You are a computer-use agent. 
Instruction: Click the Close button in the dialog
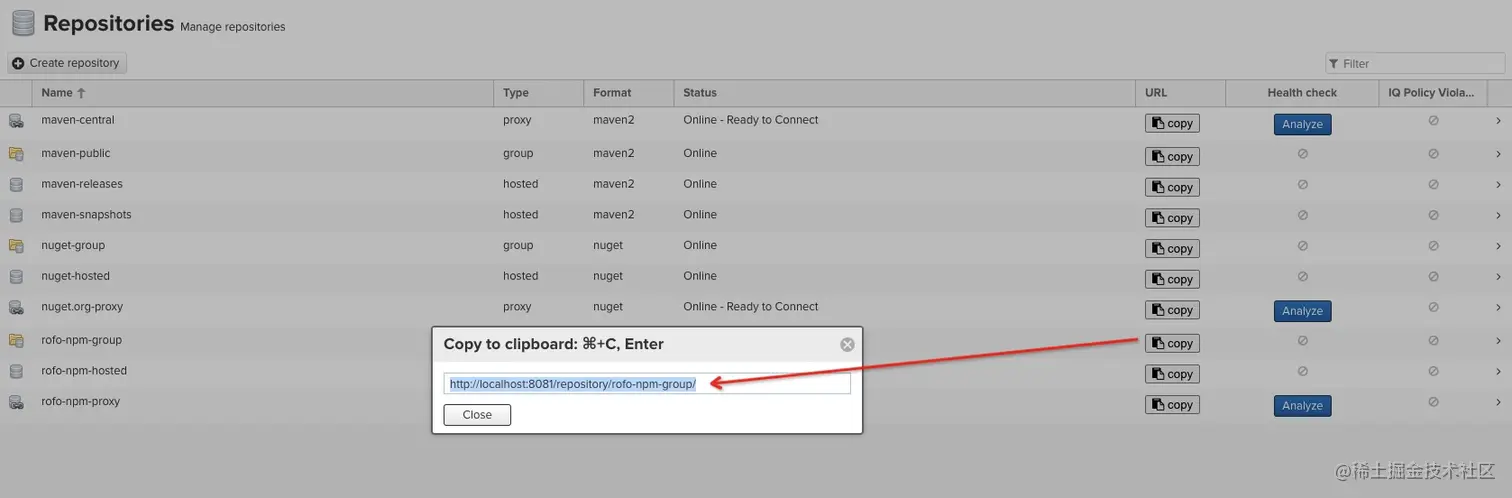point(477,415)
